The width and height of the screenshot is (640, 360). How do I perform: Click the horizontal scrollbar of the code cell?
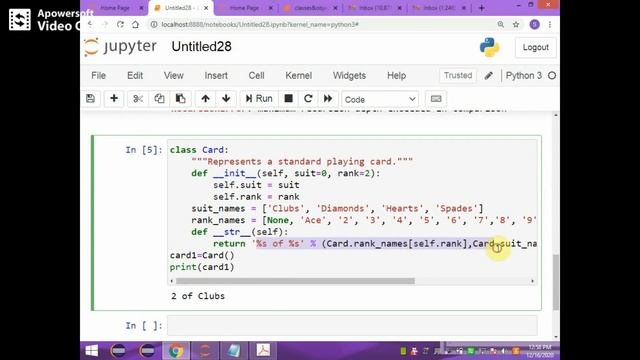pos(295,281)
